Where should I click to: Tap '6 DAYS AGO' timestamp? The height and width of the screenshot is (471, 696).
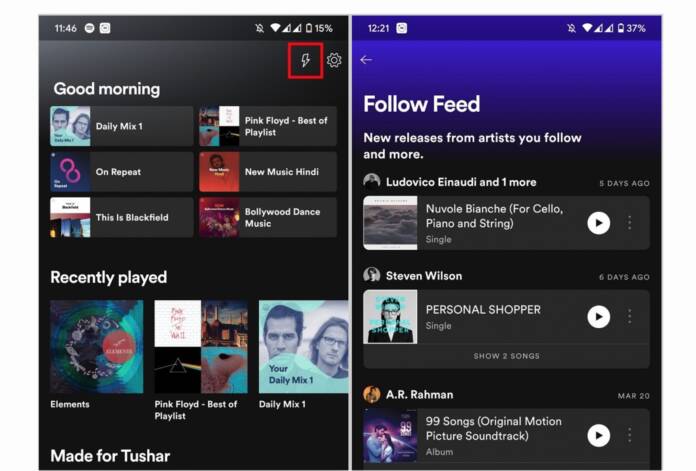(624, 277)
